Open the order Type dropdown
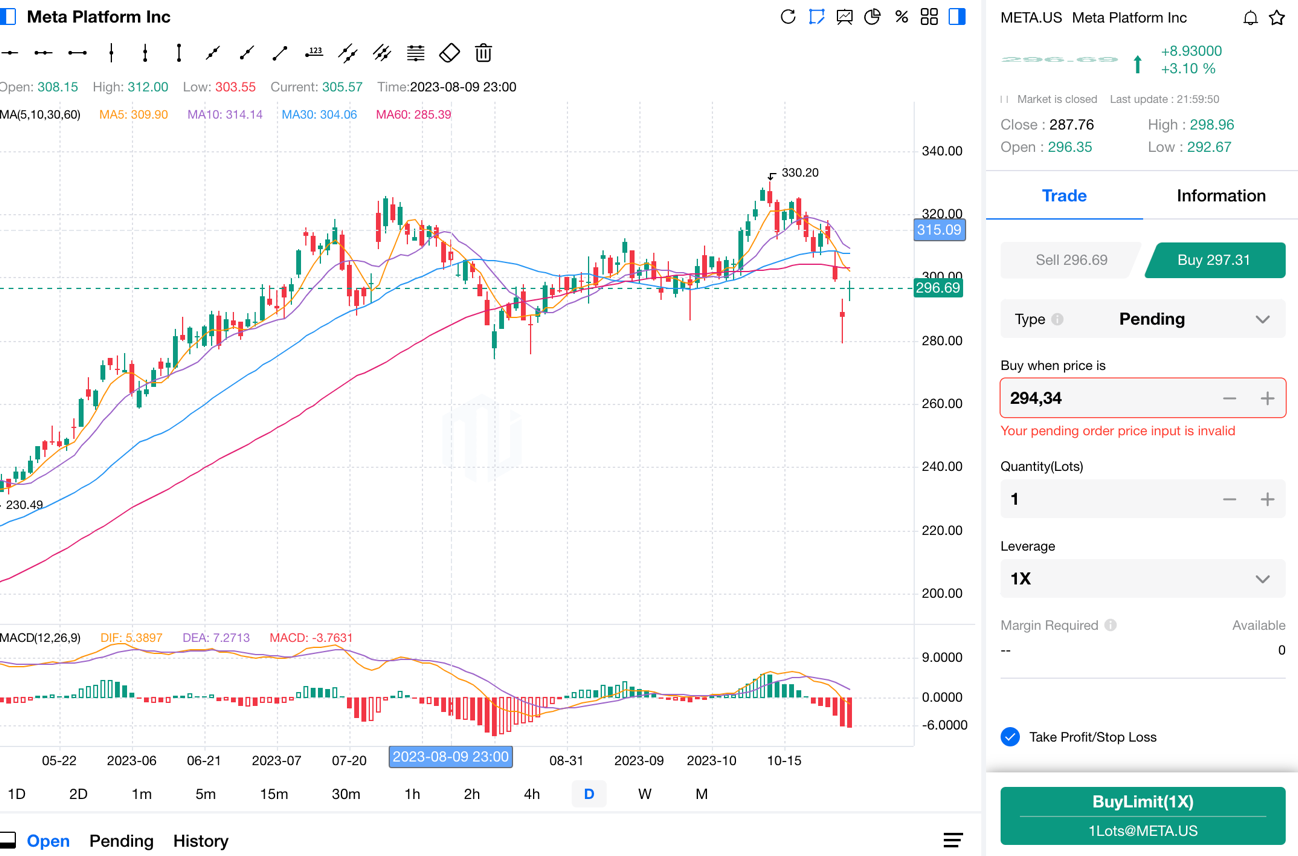 [x=1142, y=319]
